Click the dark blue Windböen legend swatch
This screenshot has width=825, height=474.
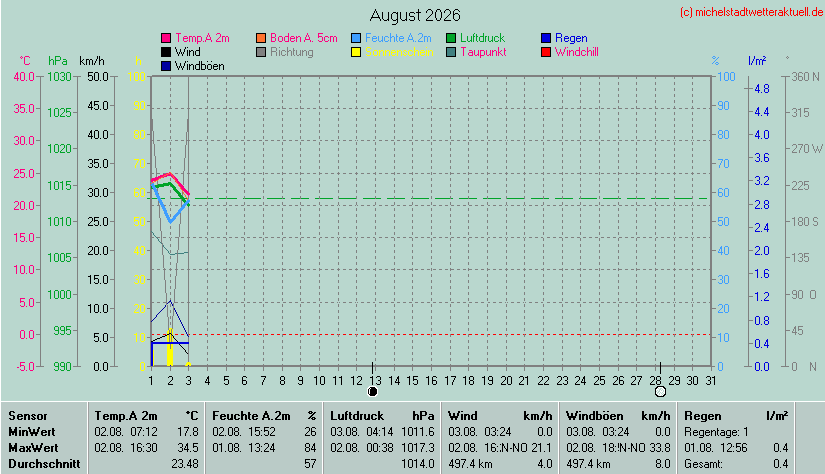(166, 66)
